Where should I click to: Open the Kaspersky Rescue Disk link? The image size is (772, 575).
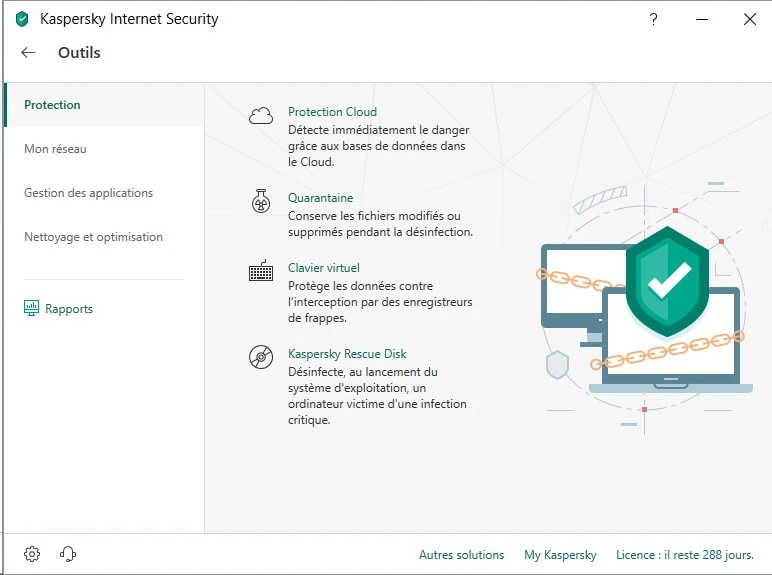pyautogui.click(x=347, y=354)
